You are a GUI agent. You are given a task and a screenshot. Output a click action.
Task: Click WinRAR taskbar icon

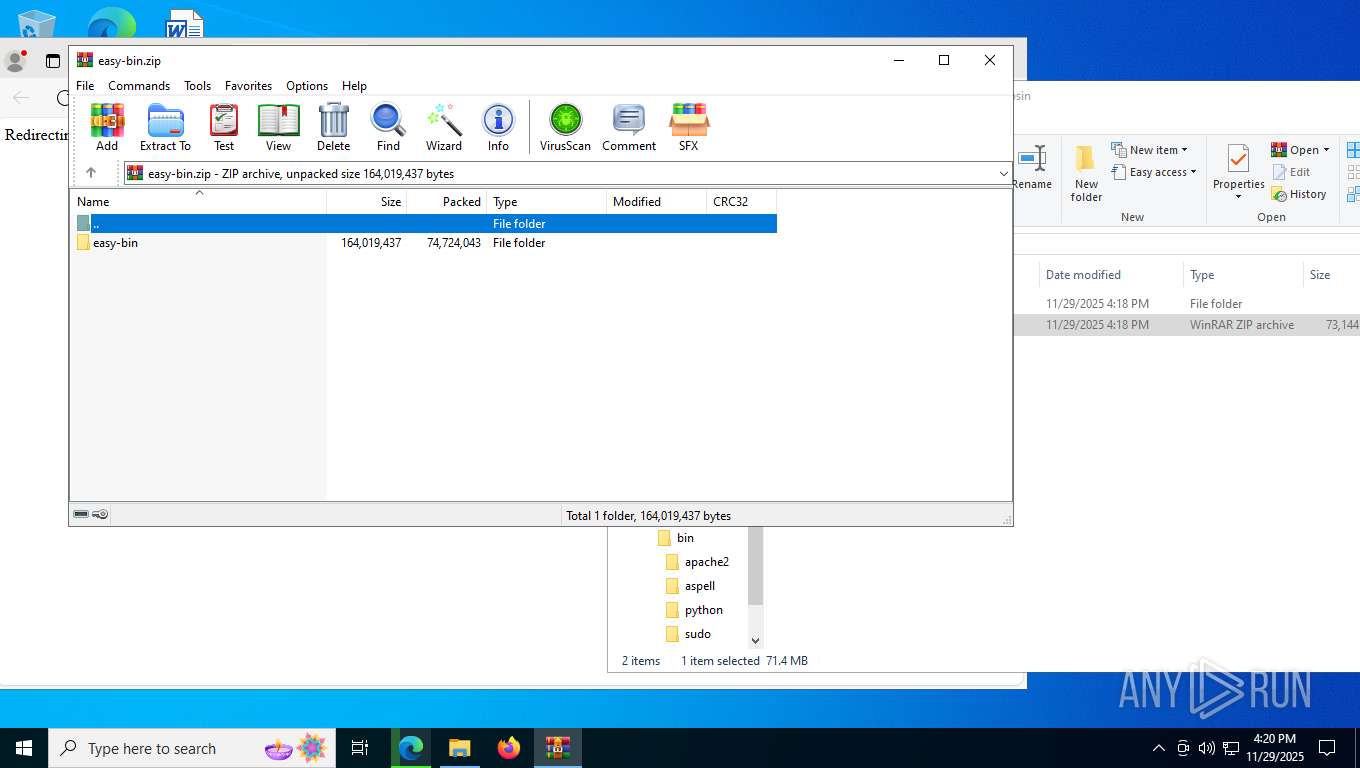[558, 748]
